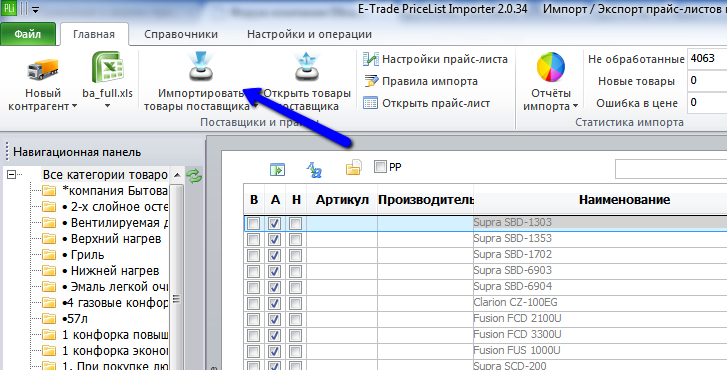
Task: Select the 1 конфорка повыш category
Action: pyautogui.click(x=115, y=334)
